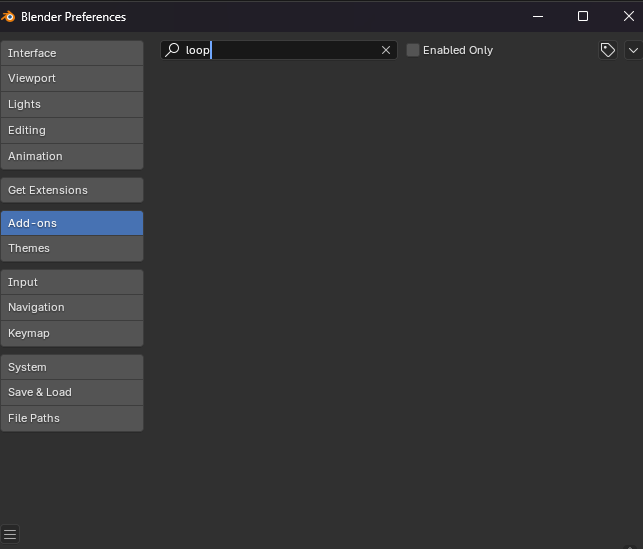This screenshot has height=549, width=643.
Task: Click the magnifier search icon
Action: coord(172,50)
